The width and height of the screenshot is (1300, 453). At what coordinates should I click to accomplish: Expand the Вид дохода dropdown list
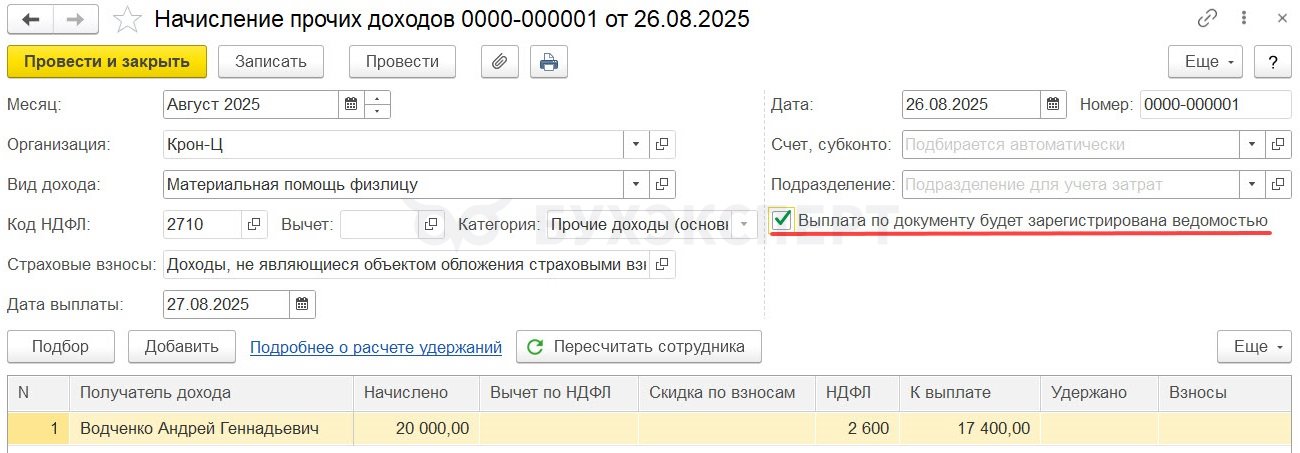click(636, 184)
